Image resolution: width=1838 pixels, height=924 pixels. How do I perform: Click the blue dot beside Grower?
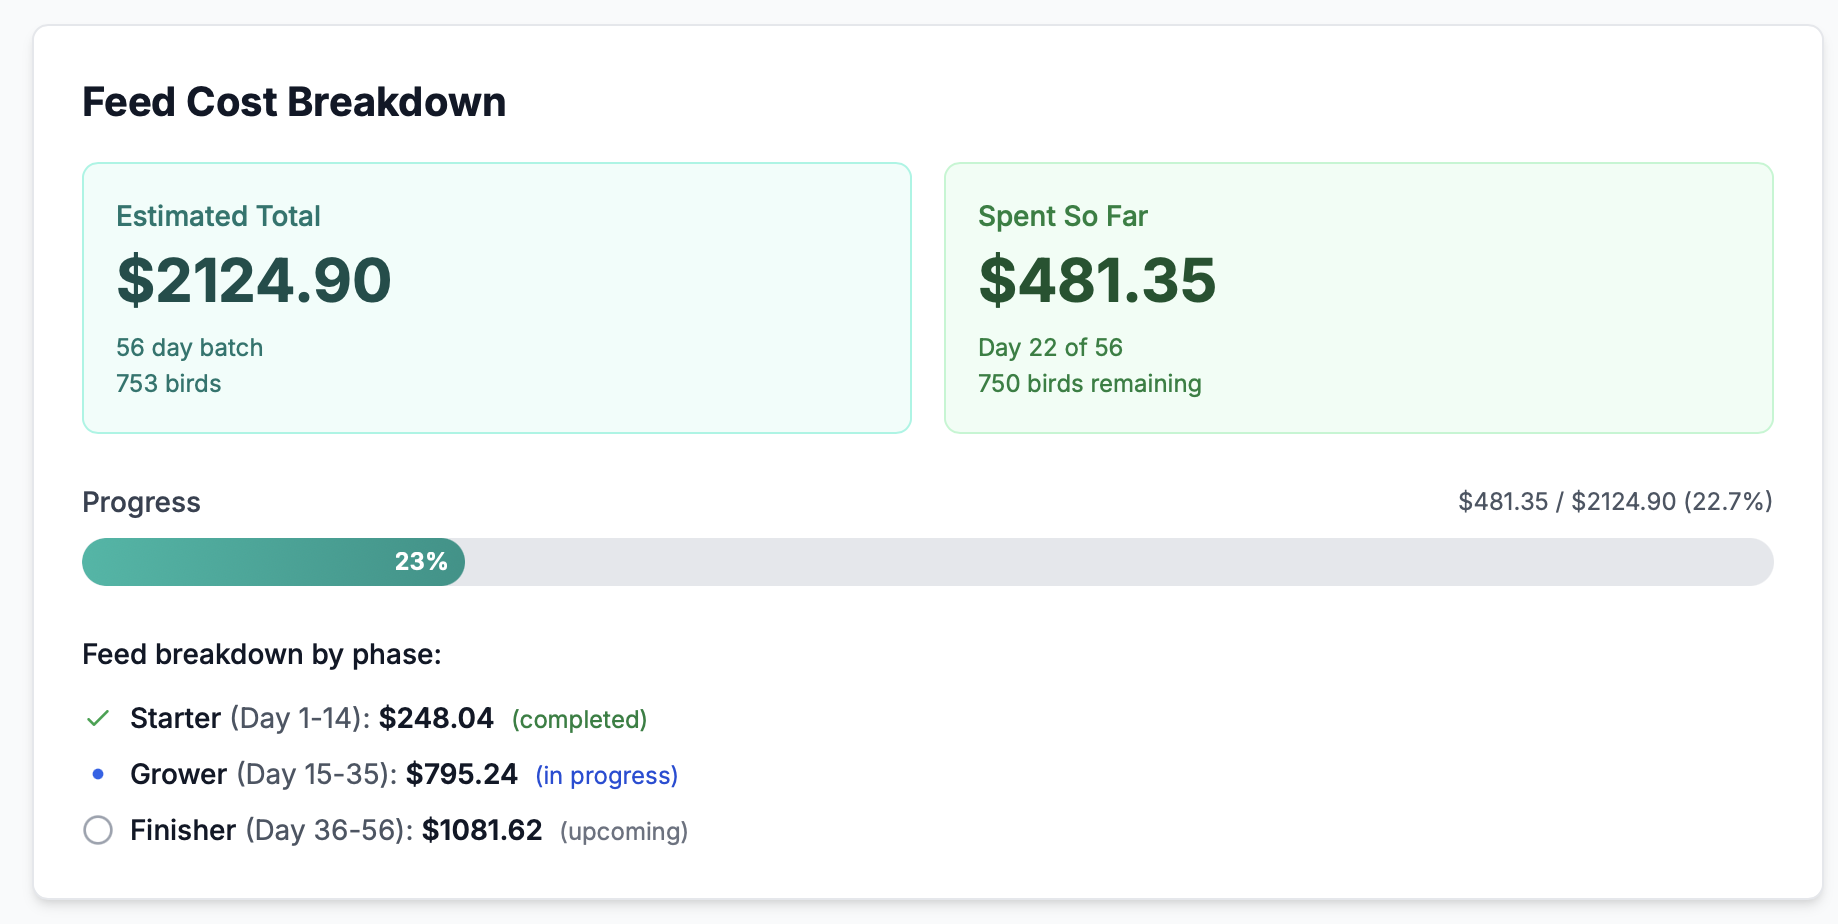[98, 774]
